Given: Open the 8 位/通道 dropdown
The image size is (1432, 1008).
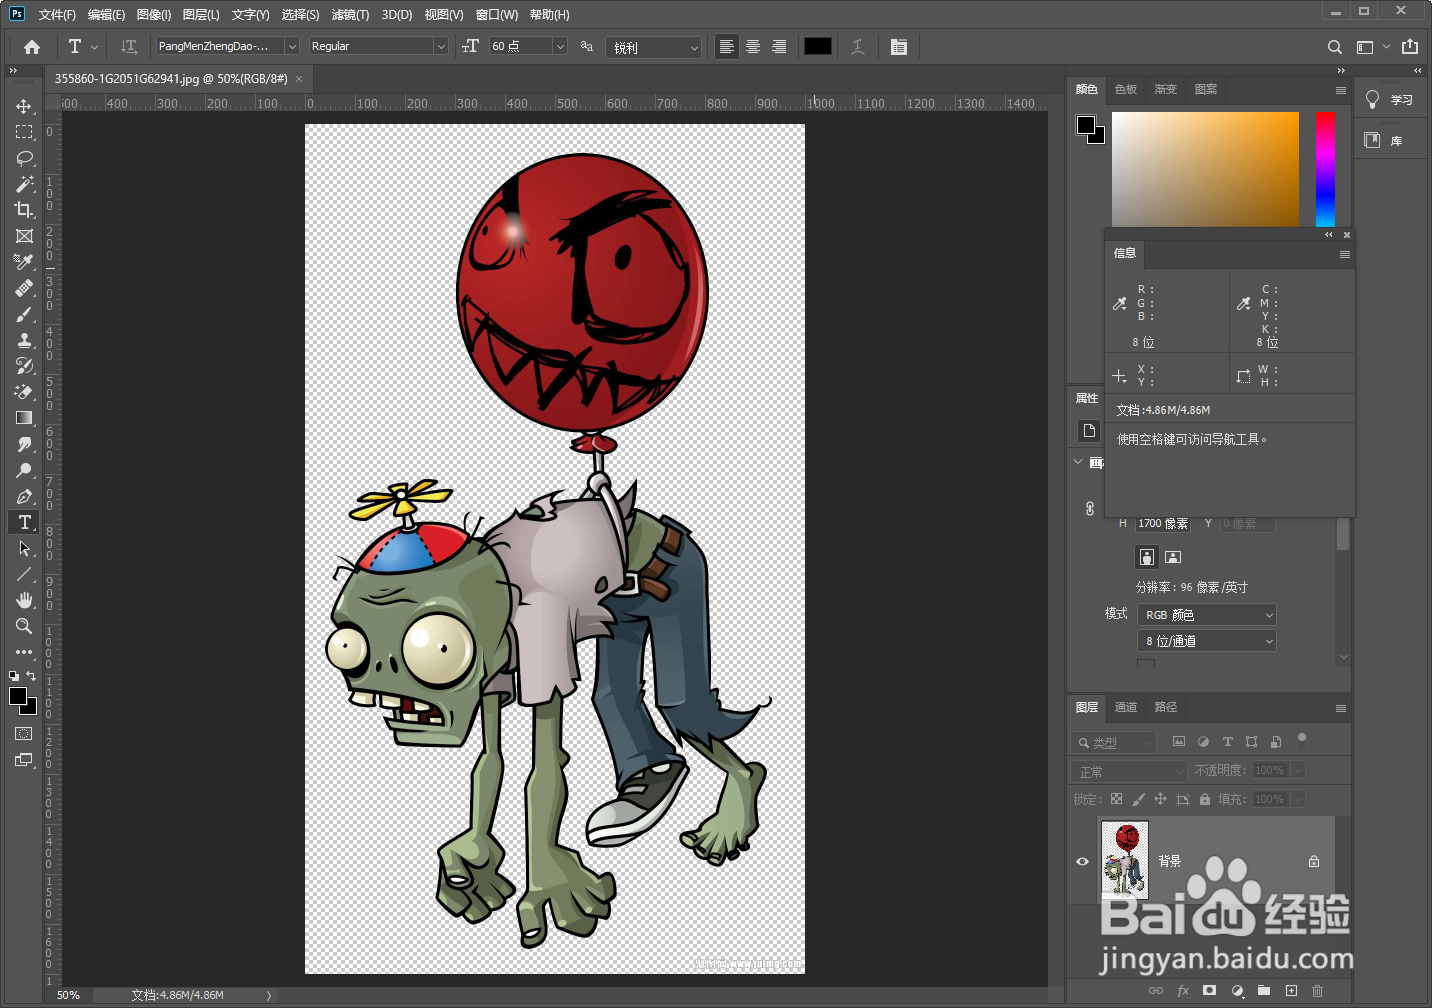Looking at the screenshot, I should (x=1207, y=641).
